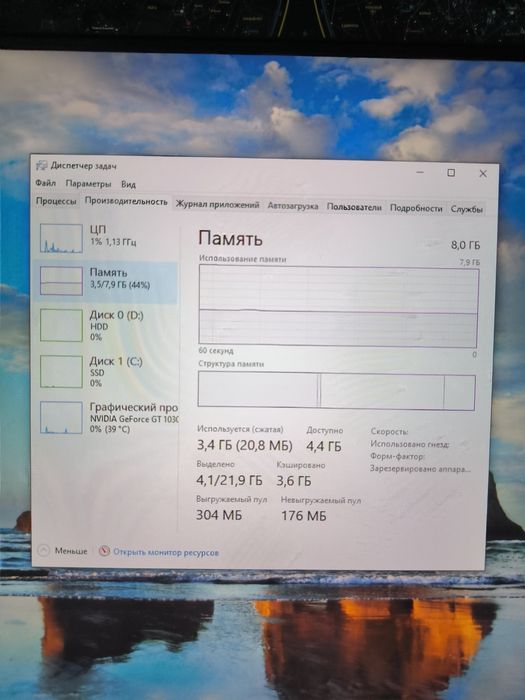Maximize the Диспетчер задач window
Viewport: 525px width, 700px height.
pyautogui.click(x=451, y=172)
